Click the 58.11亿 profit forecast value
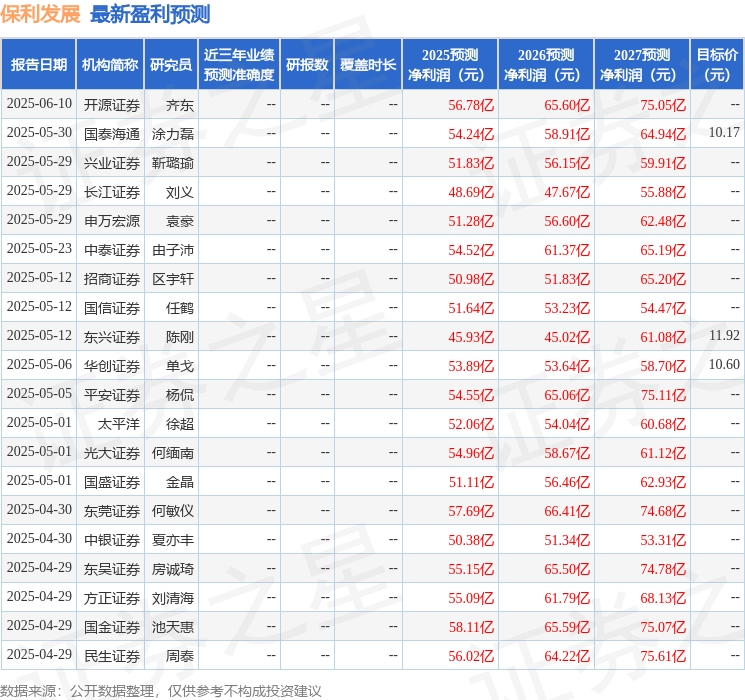745x700 pixels. click(x=471, y=627)
